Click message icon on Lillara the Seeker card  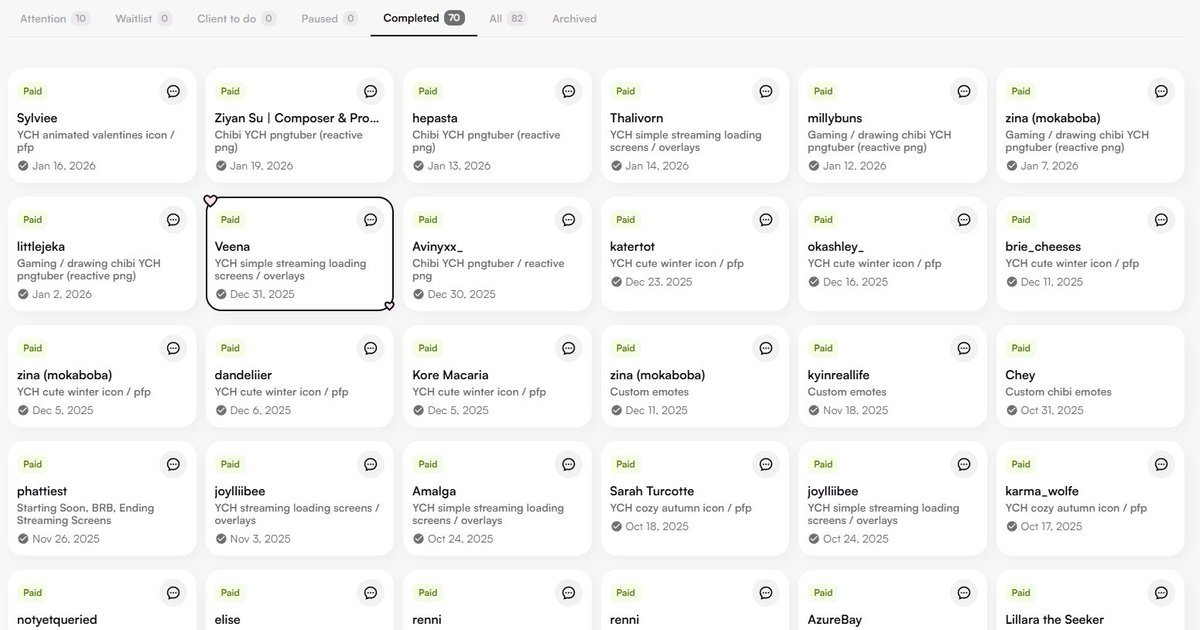coord(1161,592)
